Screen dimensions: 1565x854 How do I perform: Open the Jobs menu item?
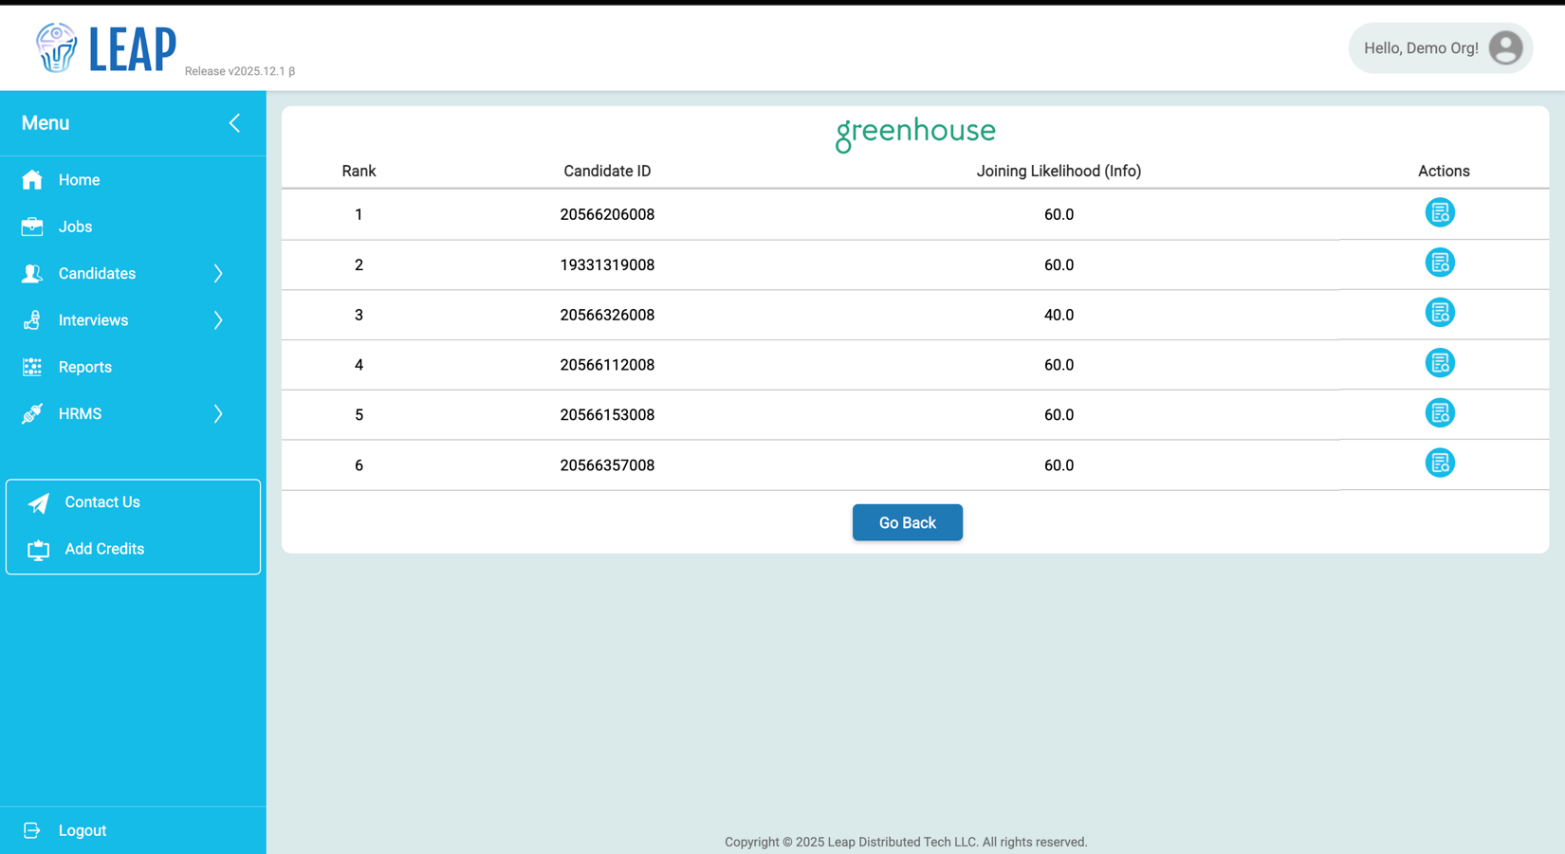[x=75, y=227]
